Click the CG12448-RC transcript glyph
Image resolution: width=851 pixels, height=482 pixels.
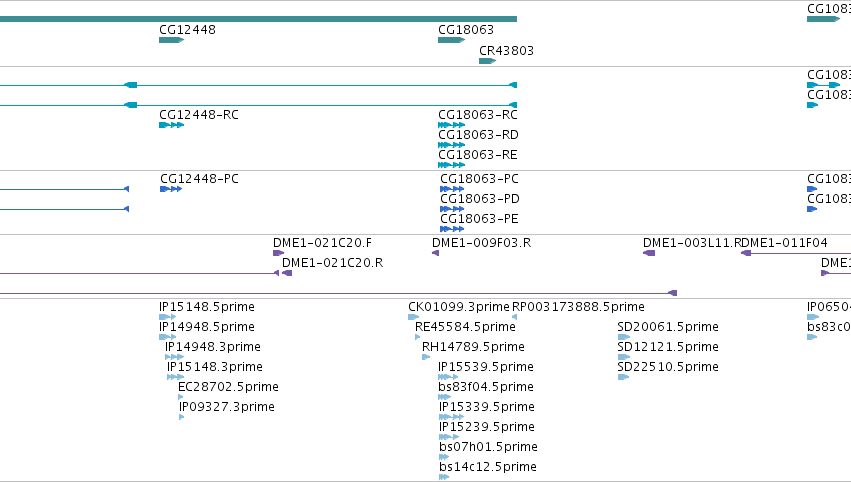172,125
